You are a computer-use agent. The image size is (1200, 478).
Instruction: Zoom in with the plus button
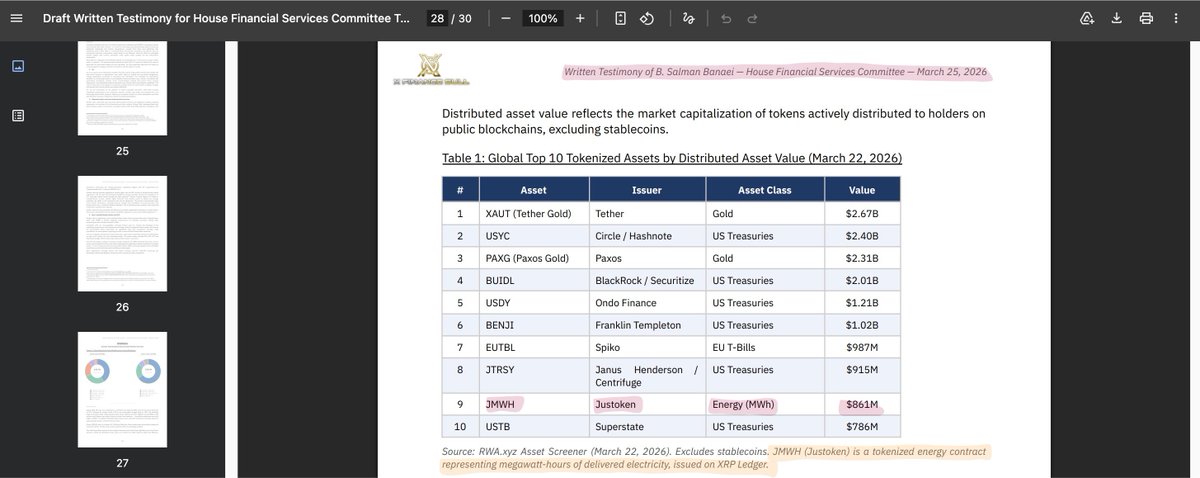click(580, 19)
